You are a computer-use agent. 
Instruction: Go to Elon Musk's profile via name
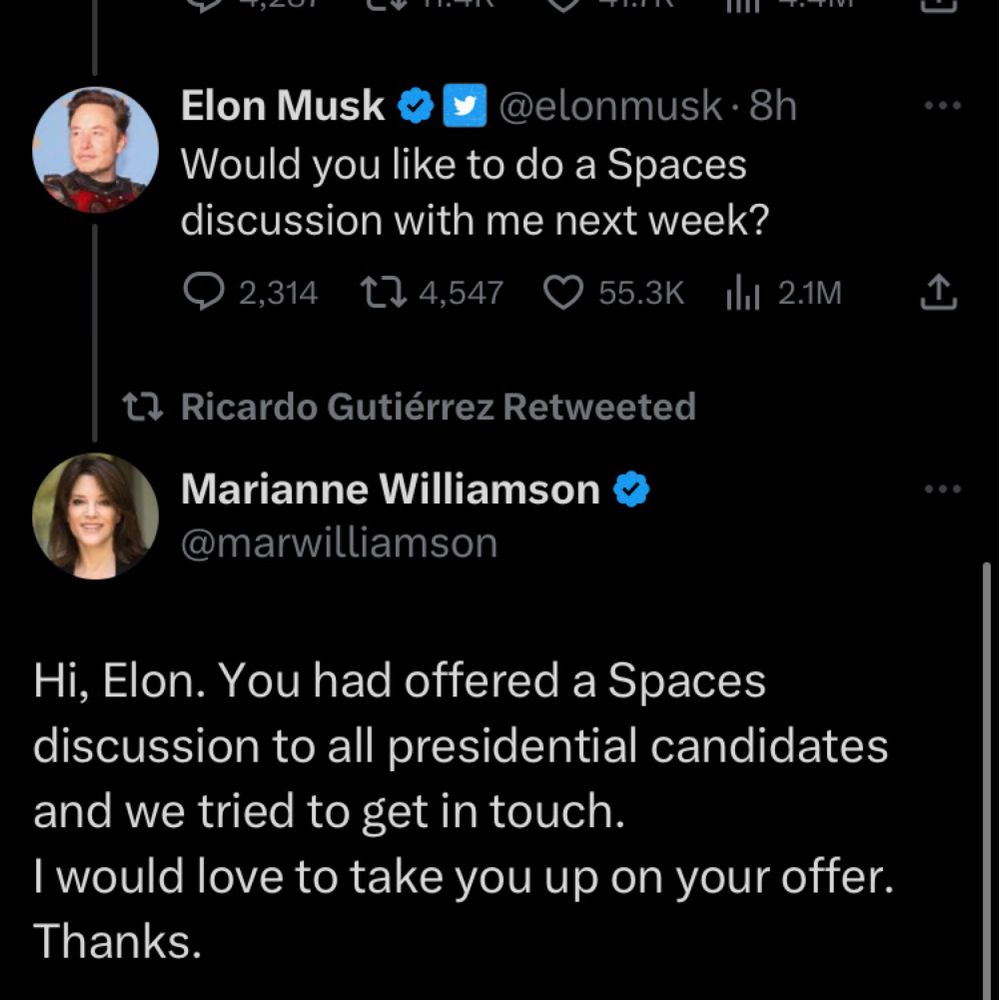[x=282, y=106]
